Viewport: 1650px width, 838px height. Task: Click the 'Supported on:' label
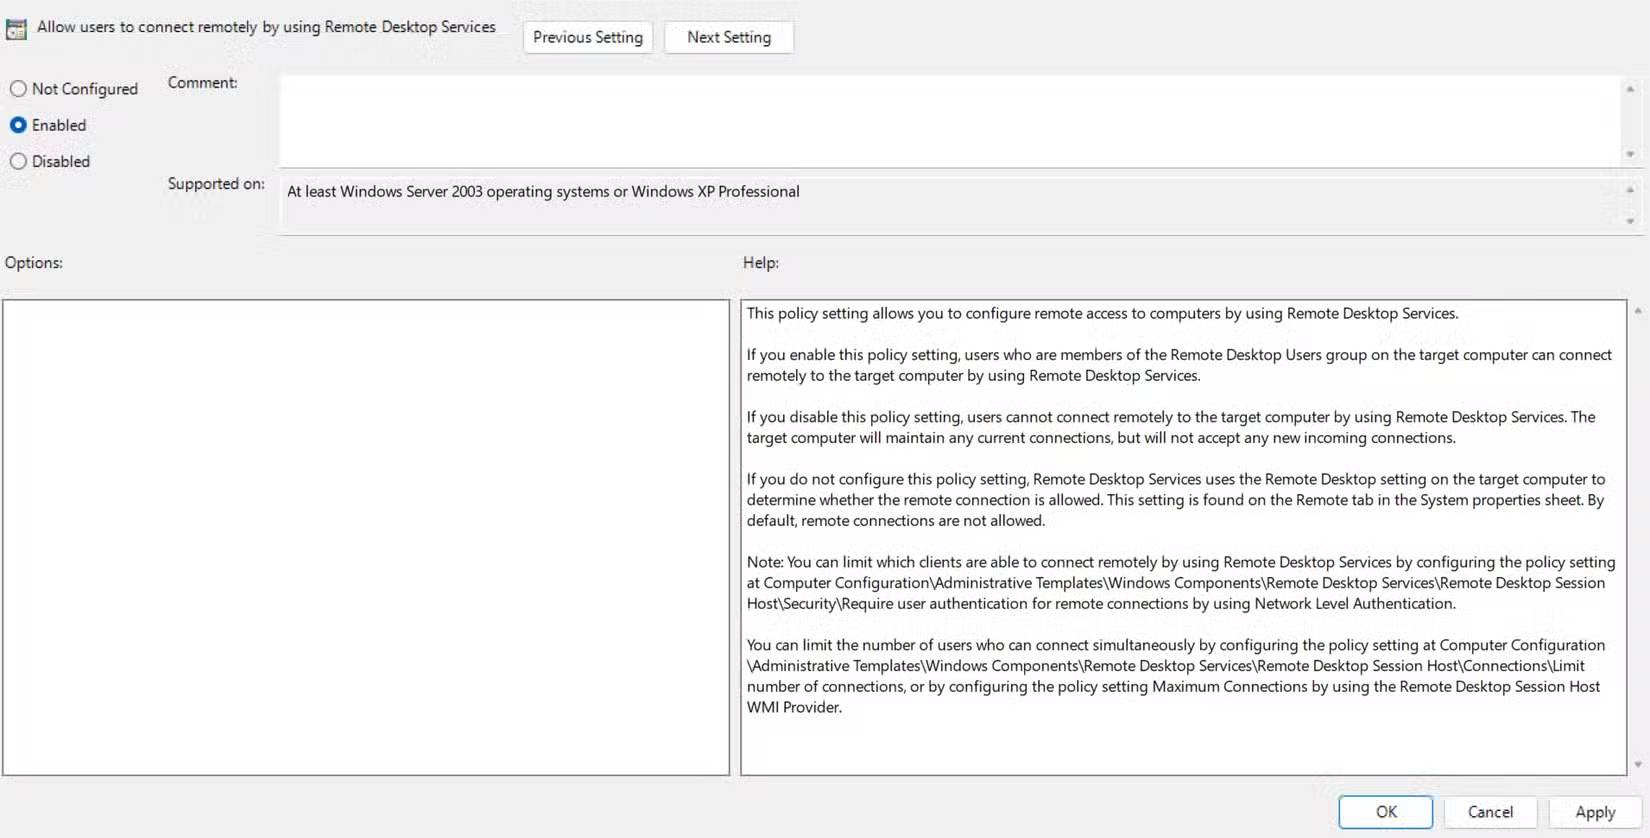[x=216, y=184]
